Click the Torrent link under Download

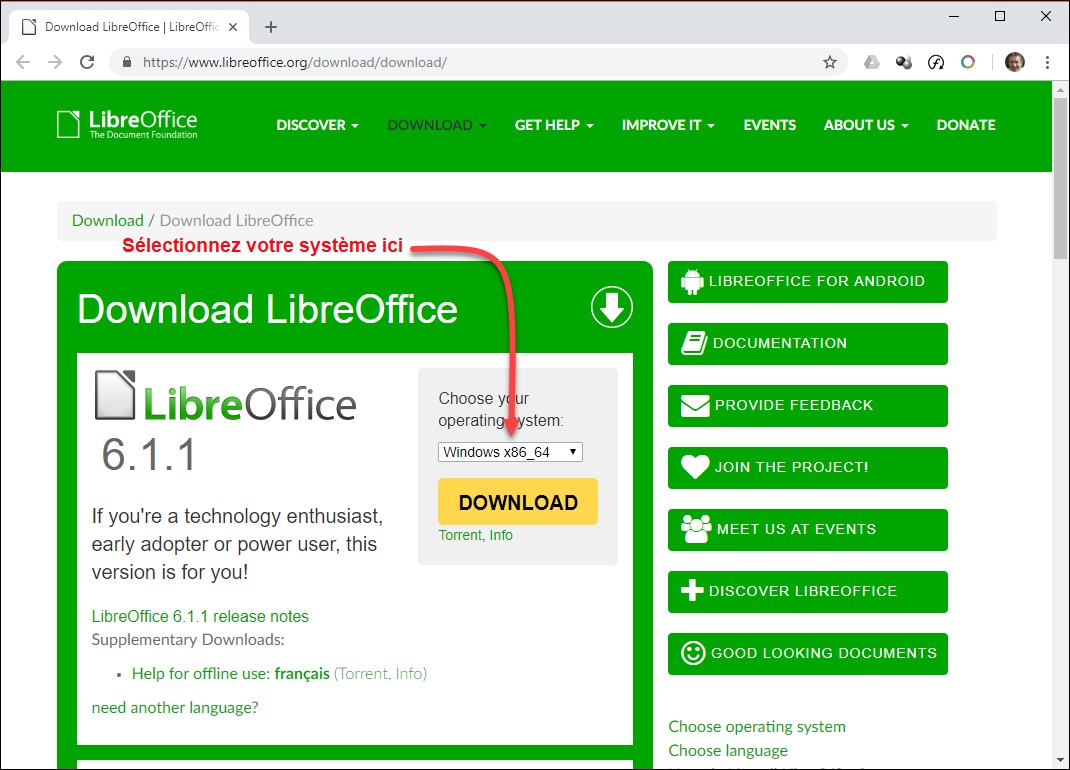461,535
